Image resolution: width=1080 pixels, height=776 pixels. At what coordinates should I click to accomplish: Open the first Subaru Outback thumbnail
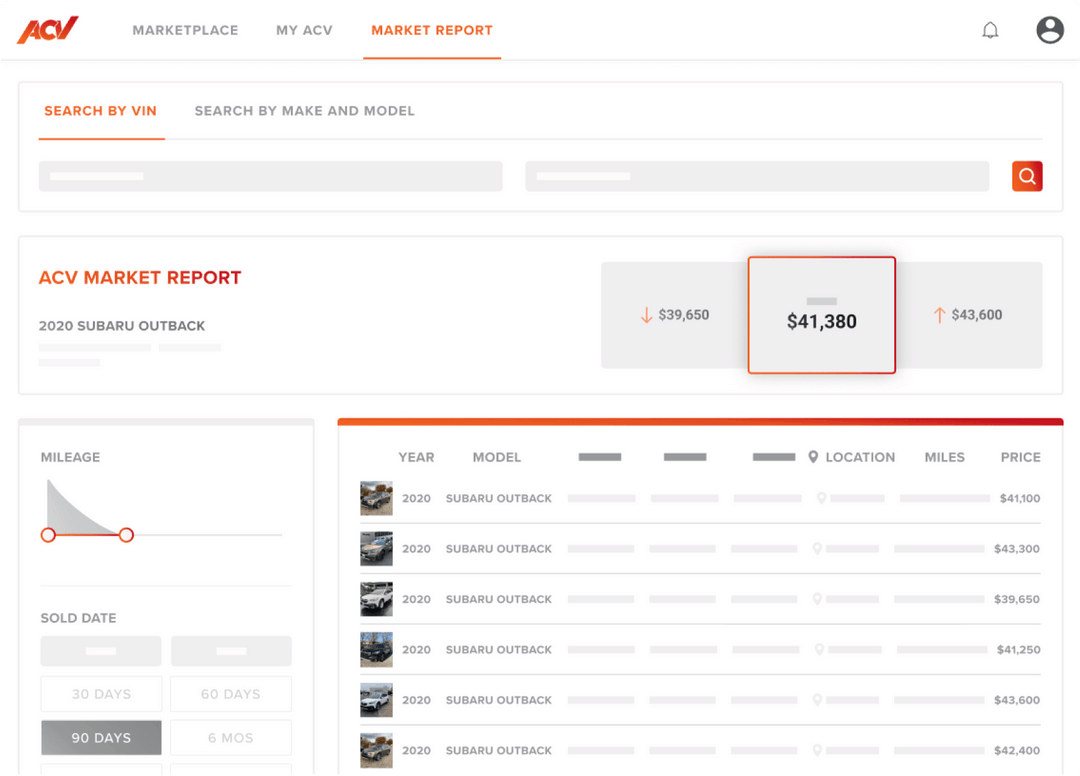coord(376,498)
